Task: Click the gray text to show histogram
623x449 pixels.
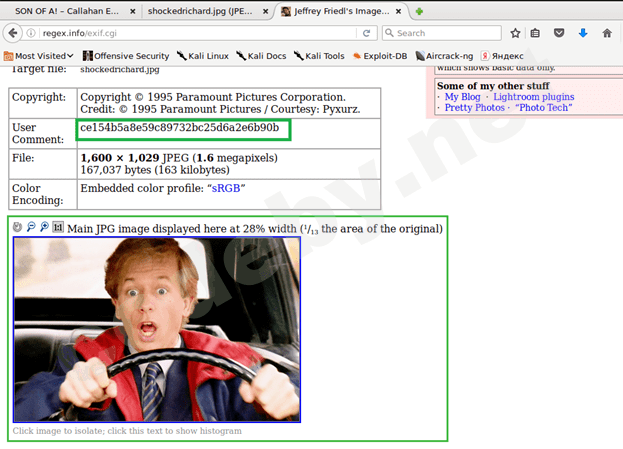Action: coord(127,431)
